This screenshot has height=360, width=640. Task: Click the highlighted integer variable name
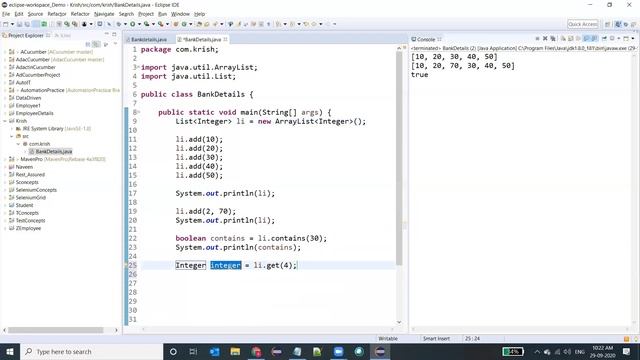click(x=226, y=265)
